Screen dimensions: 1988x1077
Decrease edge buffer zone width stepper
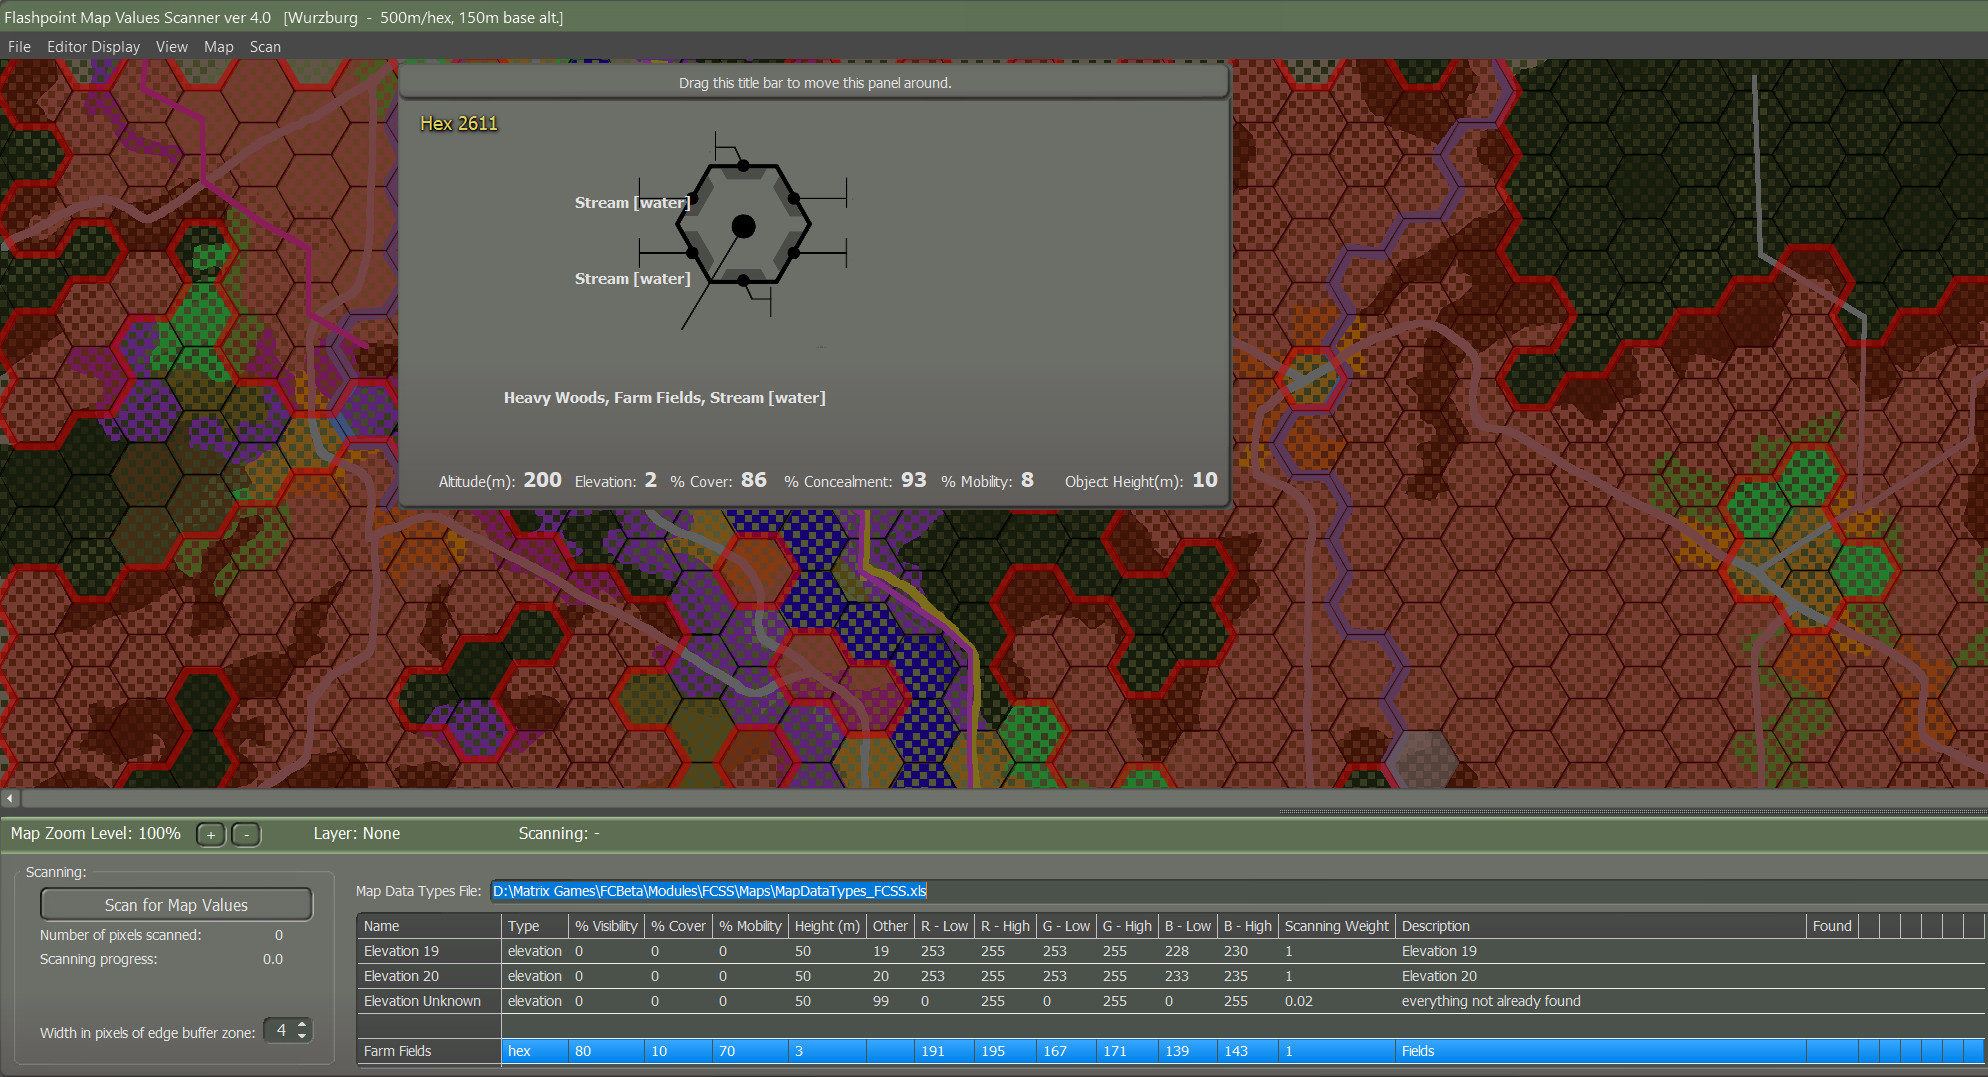[x=302, y=1036]
